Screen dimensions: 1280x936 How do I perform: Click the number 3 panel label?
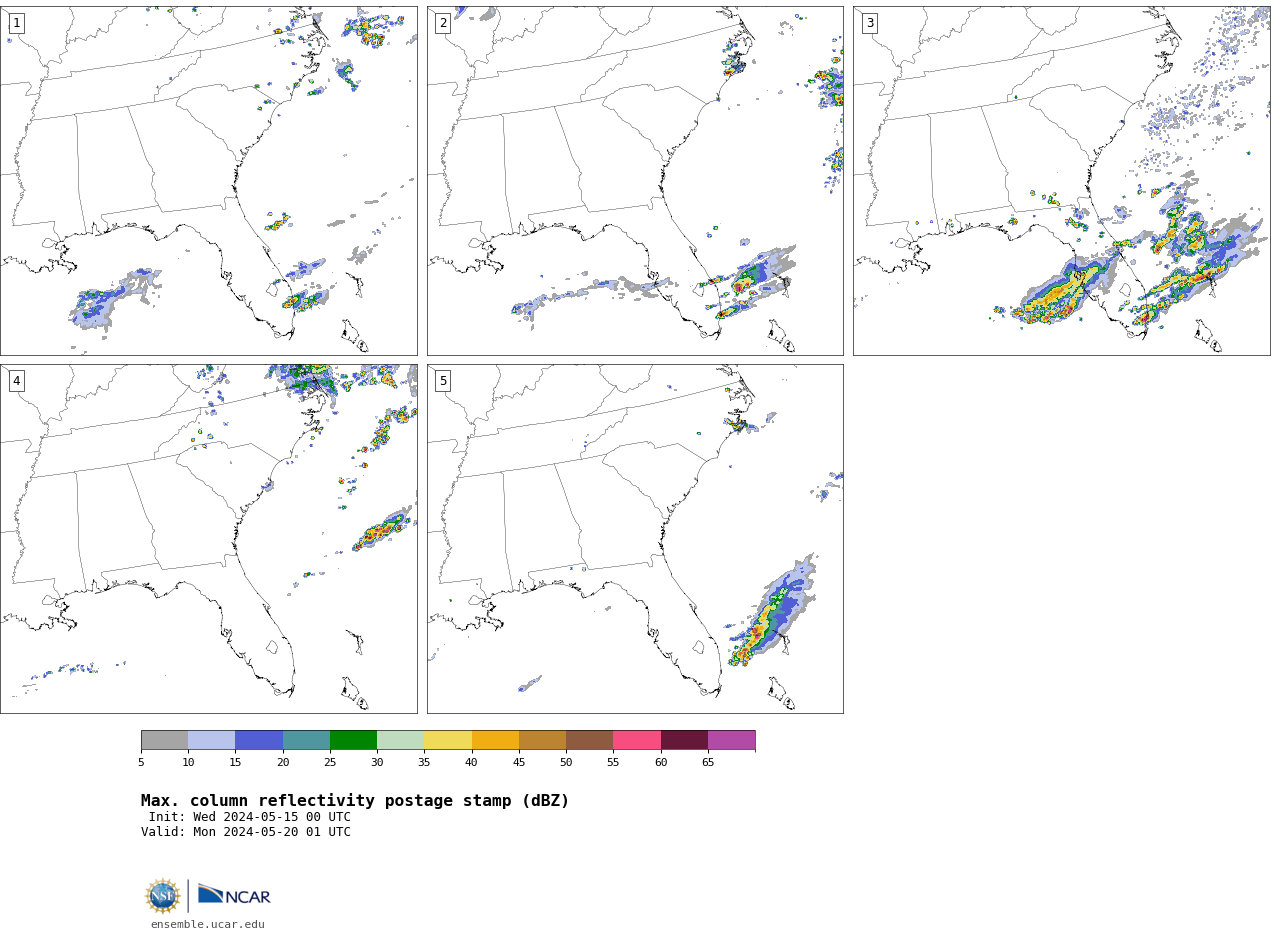point(870,23)
